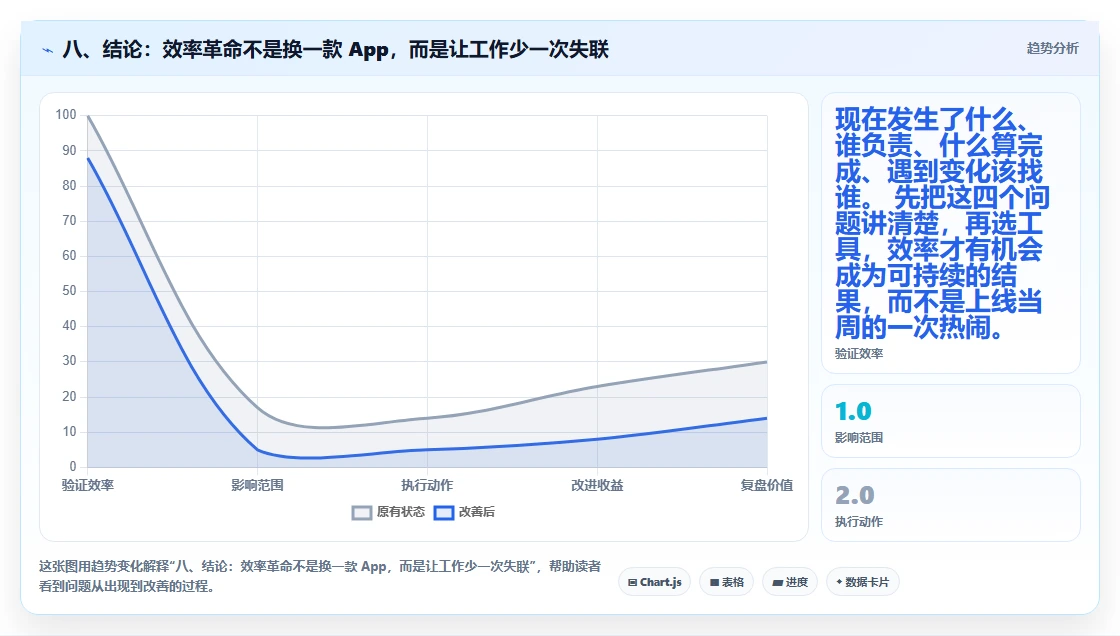
Task: Click the caption starting 这张图用趋势变化解释
Action: 320,576
